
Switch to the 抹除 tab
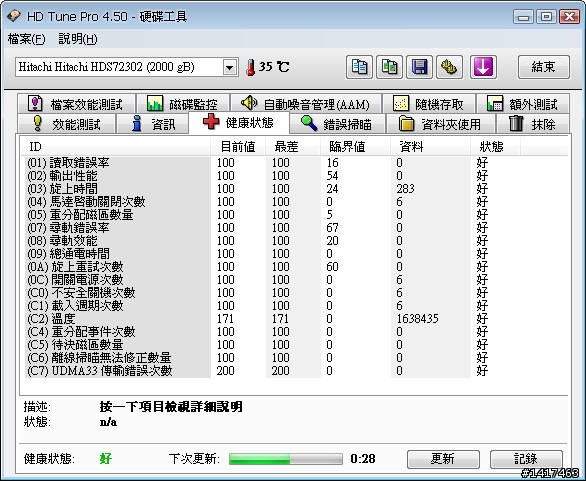pyautogui.click(x=533, y=124)
